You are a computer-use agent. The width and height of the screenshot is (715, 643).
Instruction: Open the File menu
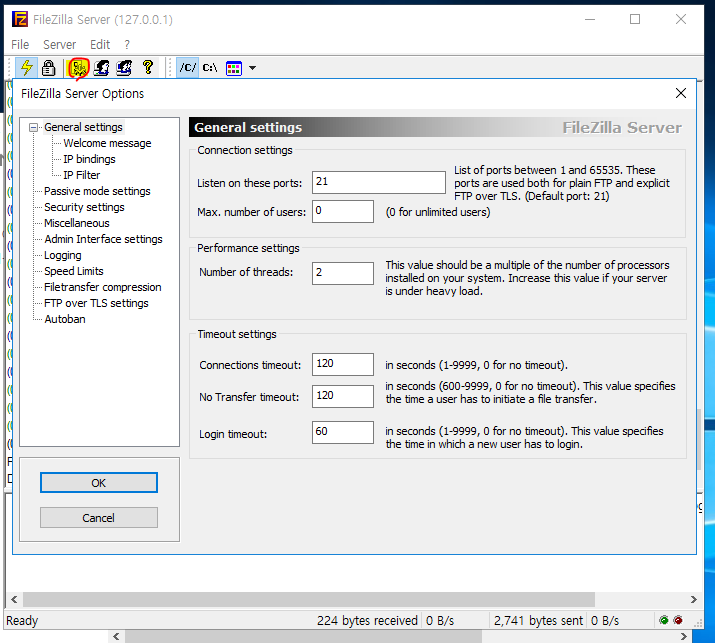[20, 45]
